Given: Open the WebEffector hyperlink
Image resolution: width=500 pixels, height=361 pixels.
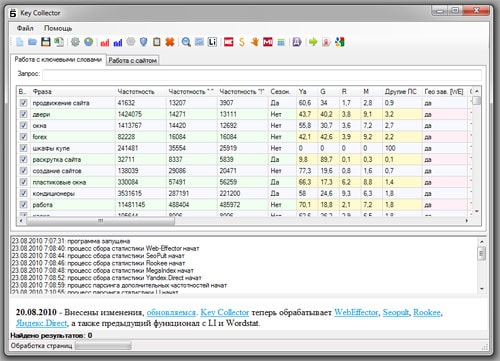Looking at the screenshot, I should point(356,312).
